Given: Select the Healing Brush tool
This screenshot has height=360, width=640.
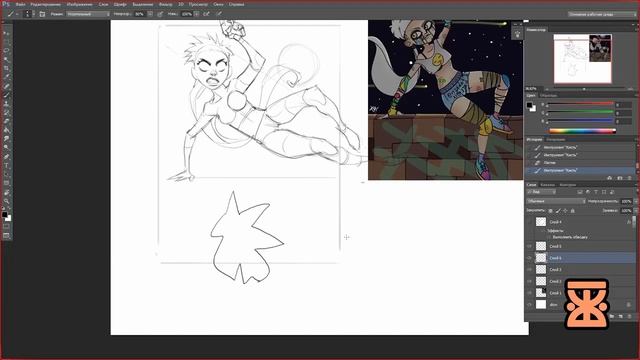Looking at the screenshot, I should point(6,86).
